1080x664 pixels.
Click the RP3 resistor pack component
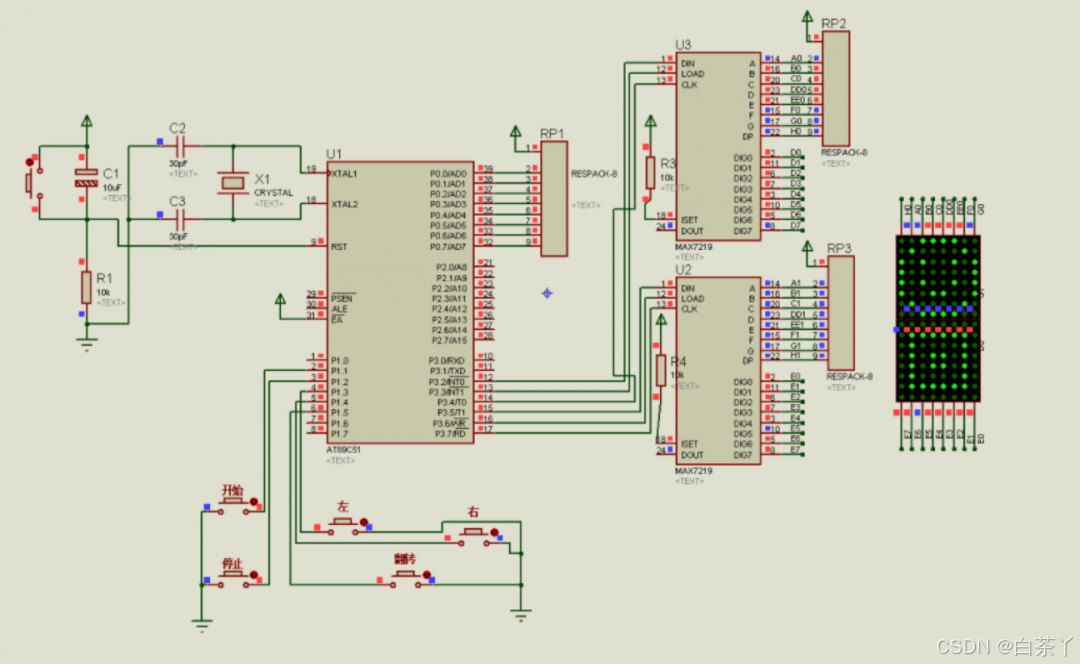point(840,313)
